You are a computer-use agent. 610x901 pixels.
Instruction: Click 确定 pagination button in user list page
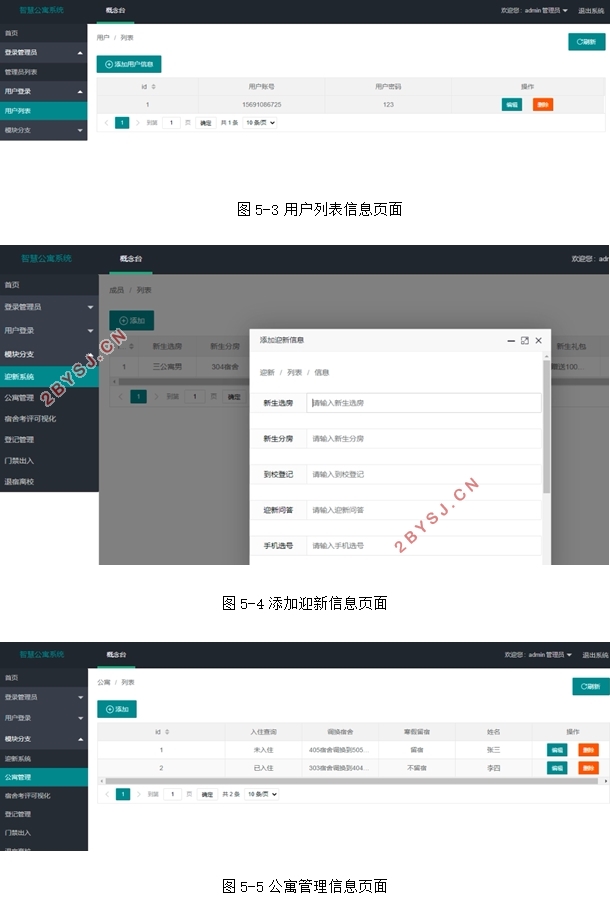pos(206,123)
